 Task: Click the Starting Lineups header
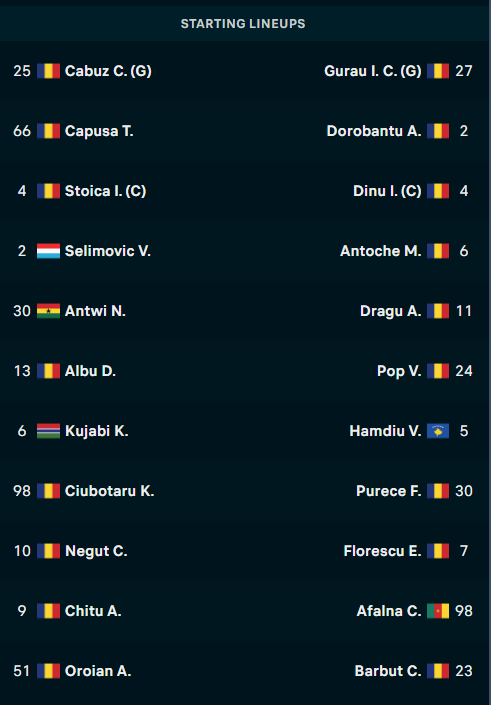click(243, 24)
